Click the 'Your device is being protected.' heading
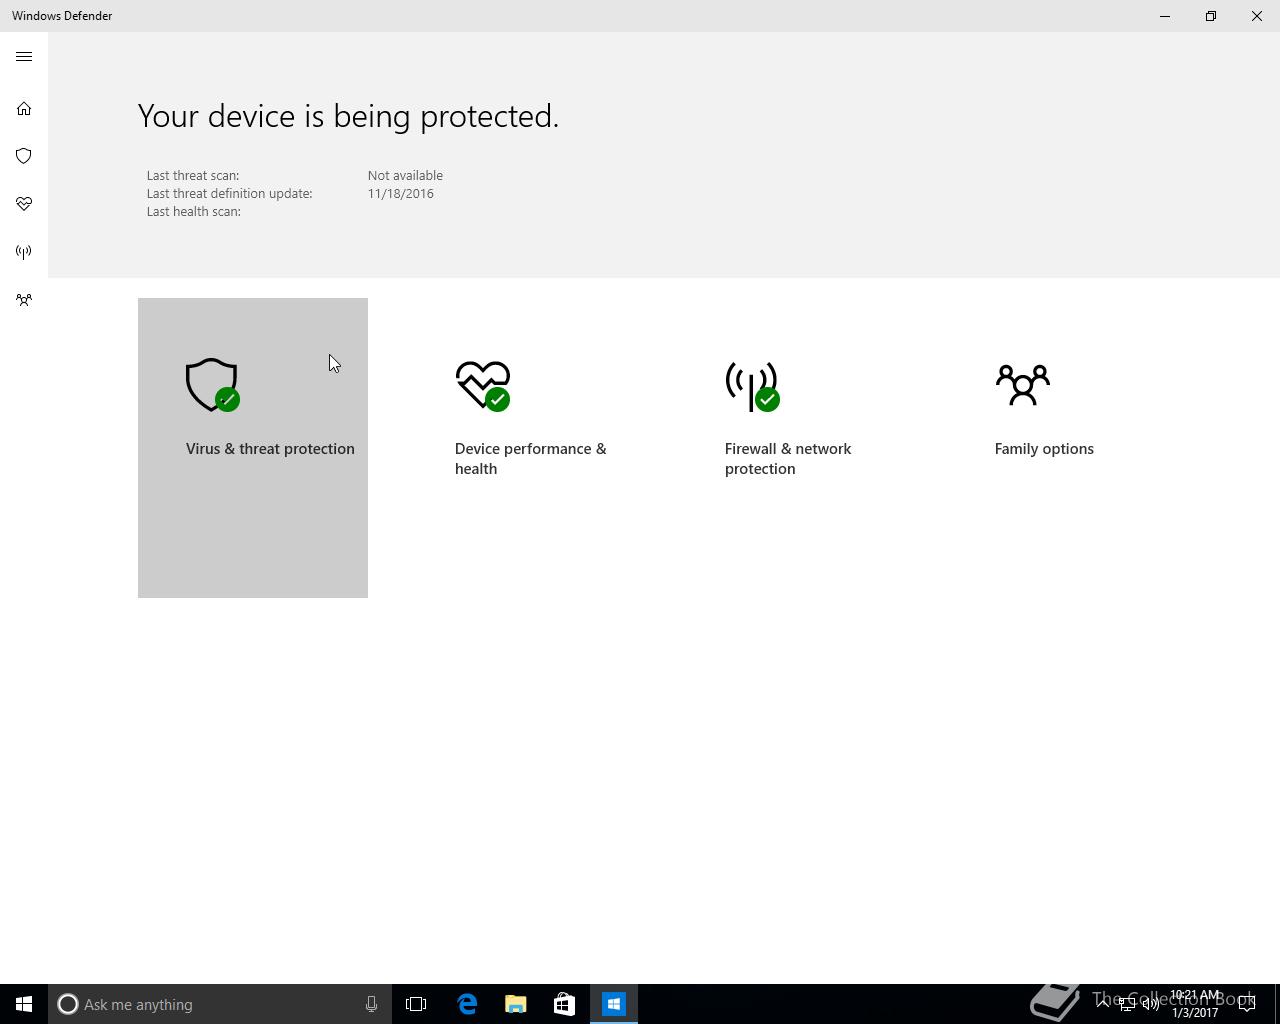 pyautogui.click(x=348, y=116)
